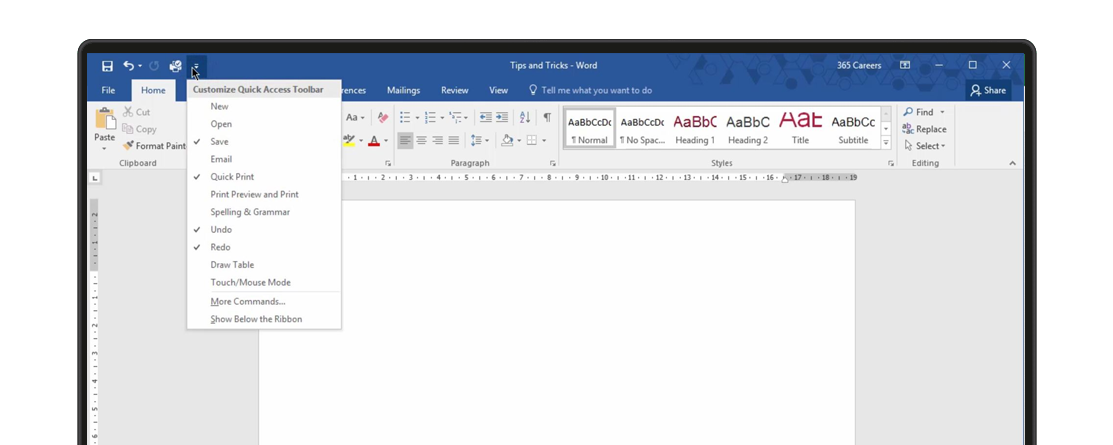Click the Undo arrow icon
The image size is (1113, 445).
point(128,66)
